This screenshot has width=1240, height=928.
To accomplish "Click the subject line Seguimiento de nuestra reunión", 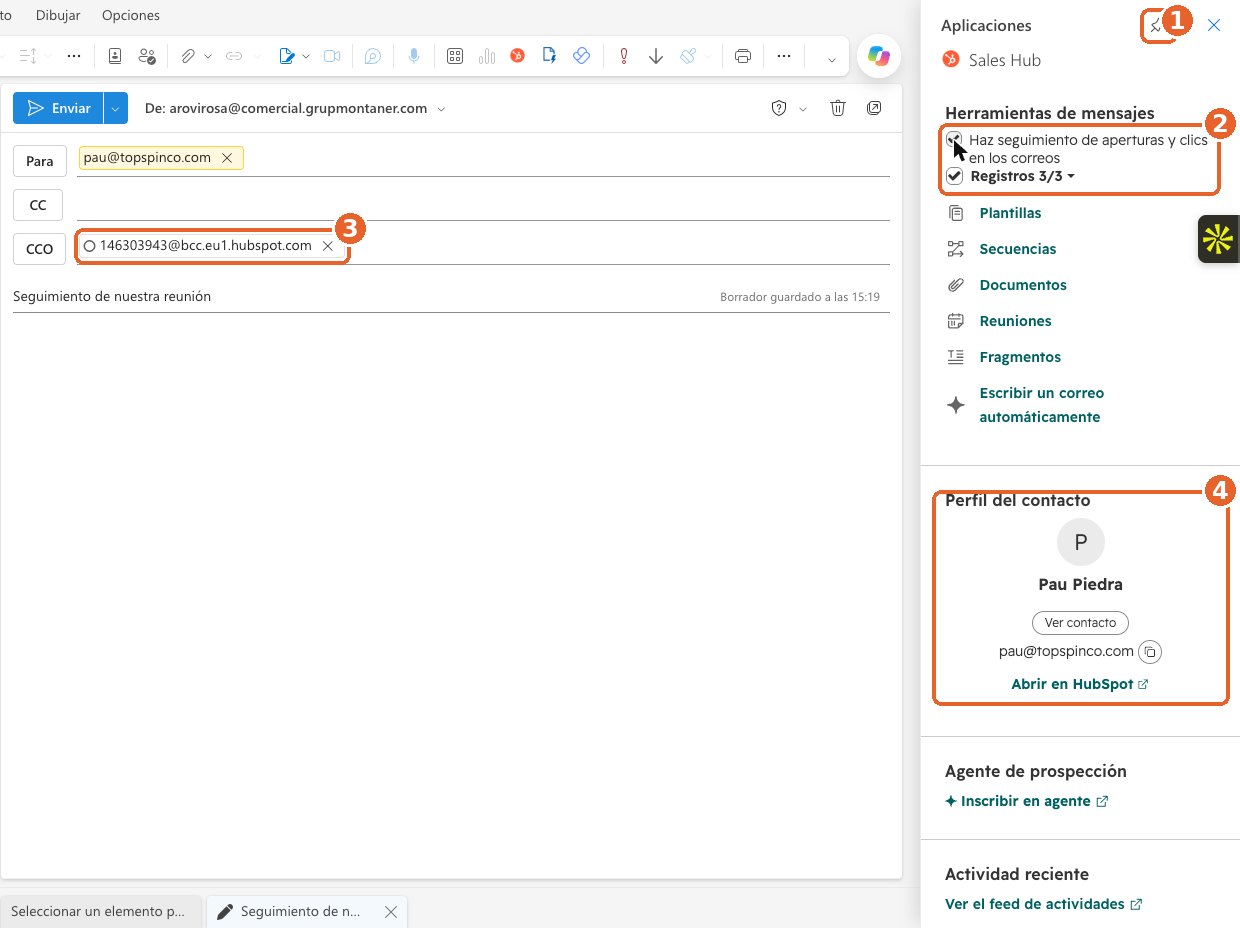I will pos(112,297).
